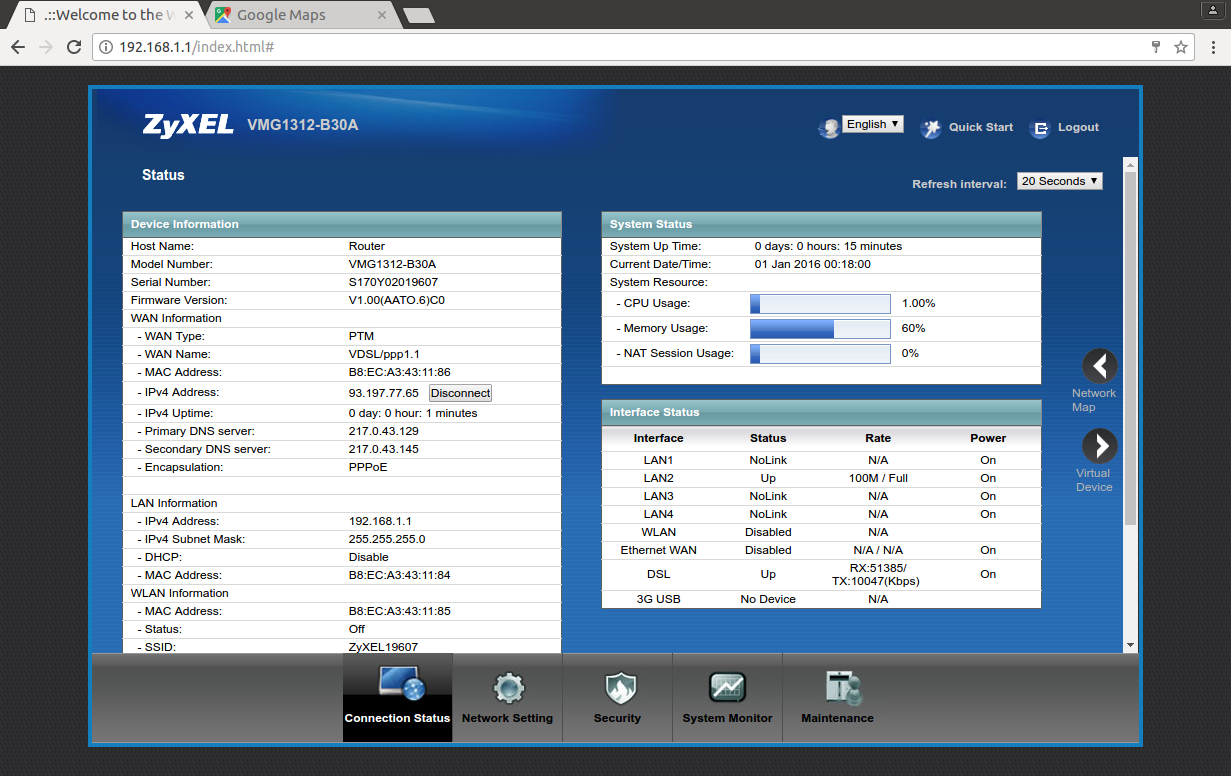Click WLAN MAC address B8:EC:A3:43:11:85
Image resolution: width=1231 pixels, height=776 pixels.
(x=399, y=611)
